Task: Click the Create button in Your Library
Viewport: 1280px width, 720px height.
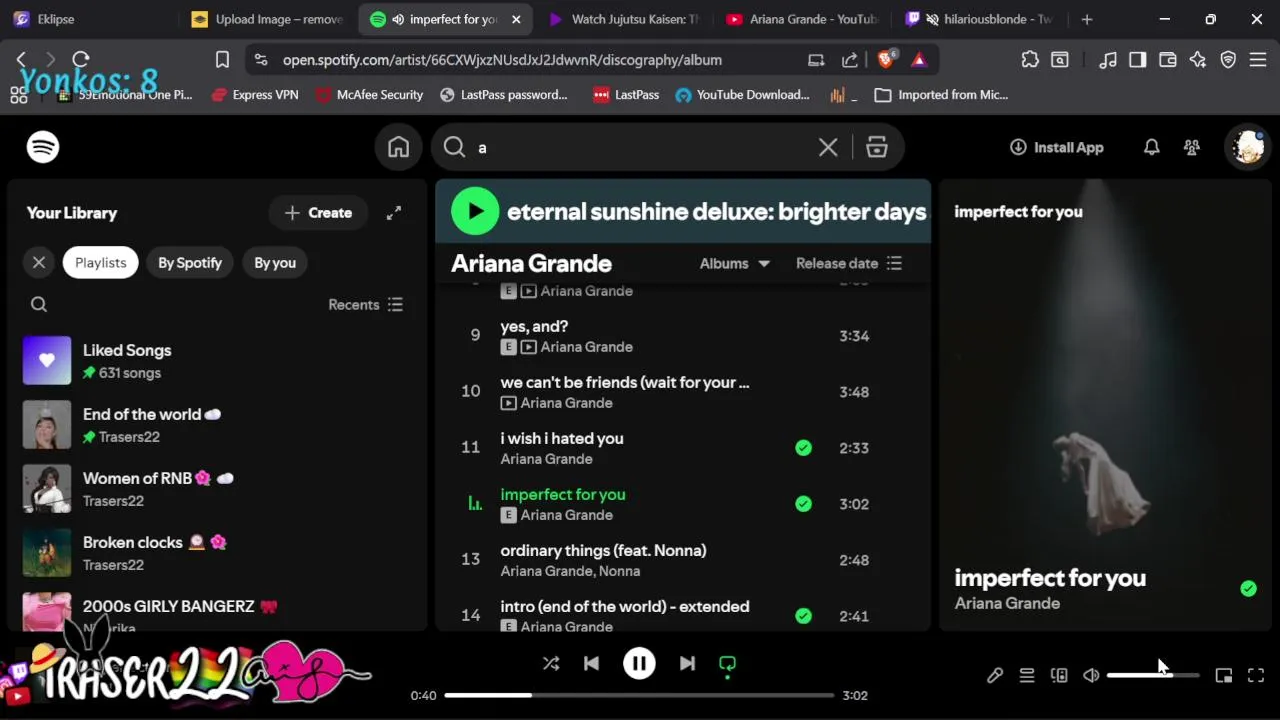Action: 318,212
